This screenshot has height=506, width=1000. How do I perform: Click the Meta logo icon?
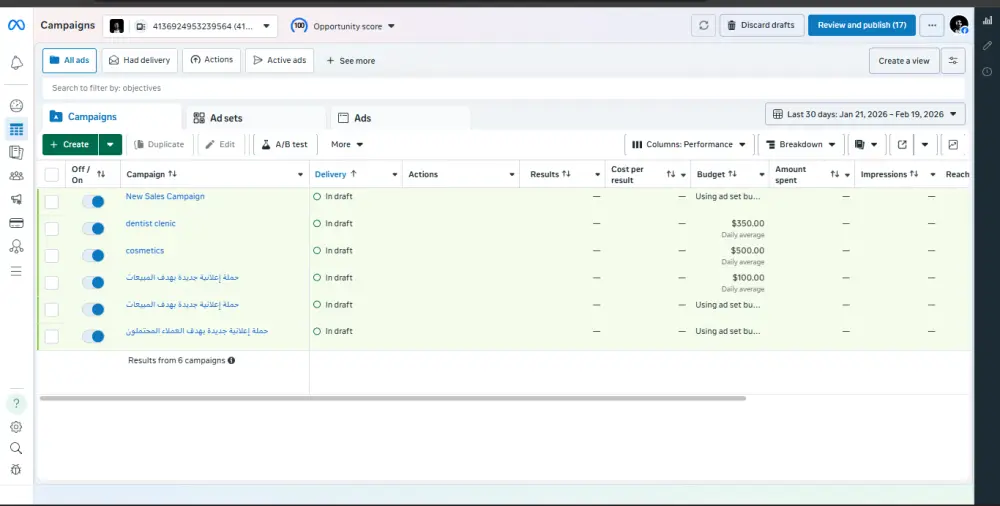(x=16, y=26)
